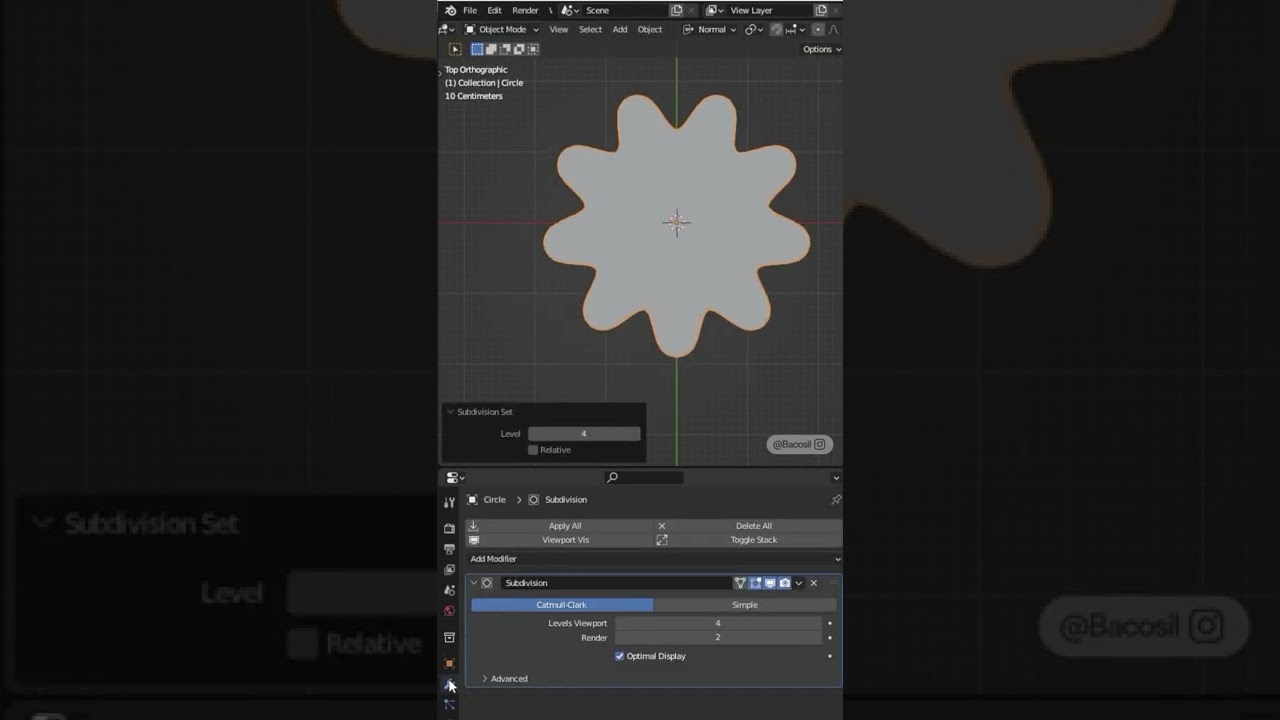The height and width of the screenshot is (720, 1280).
Task: Collapse the Subdivision Set operator panel
Action: (x=450, y=412)
